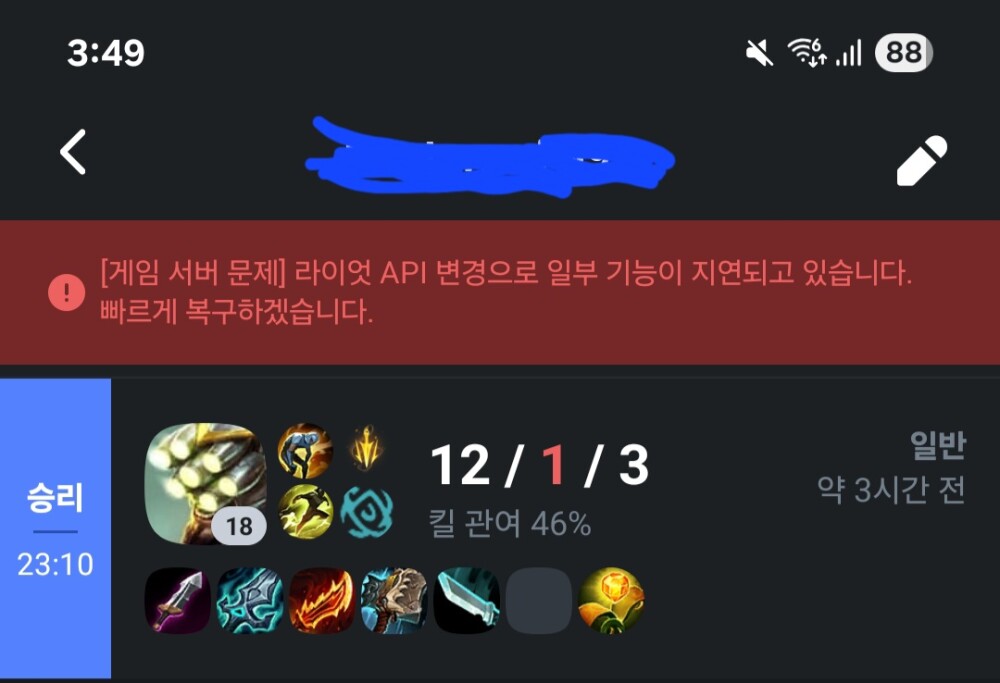Screen dimensions: 1000x683
Task: Tap the battery indicator showing 88
Action: 904,52
